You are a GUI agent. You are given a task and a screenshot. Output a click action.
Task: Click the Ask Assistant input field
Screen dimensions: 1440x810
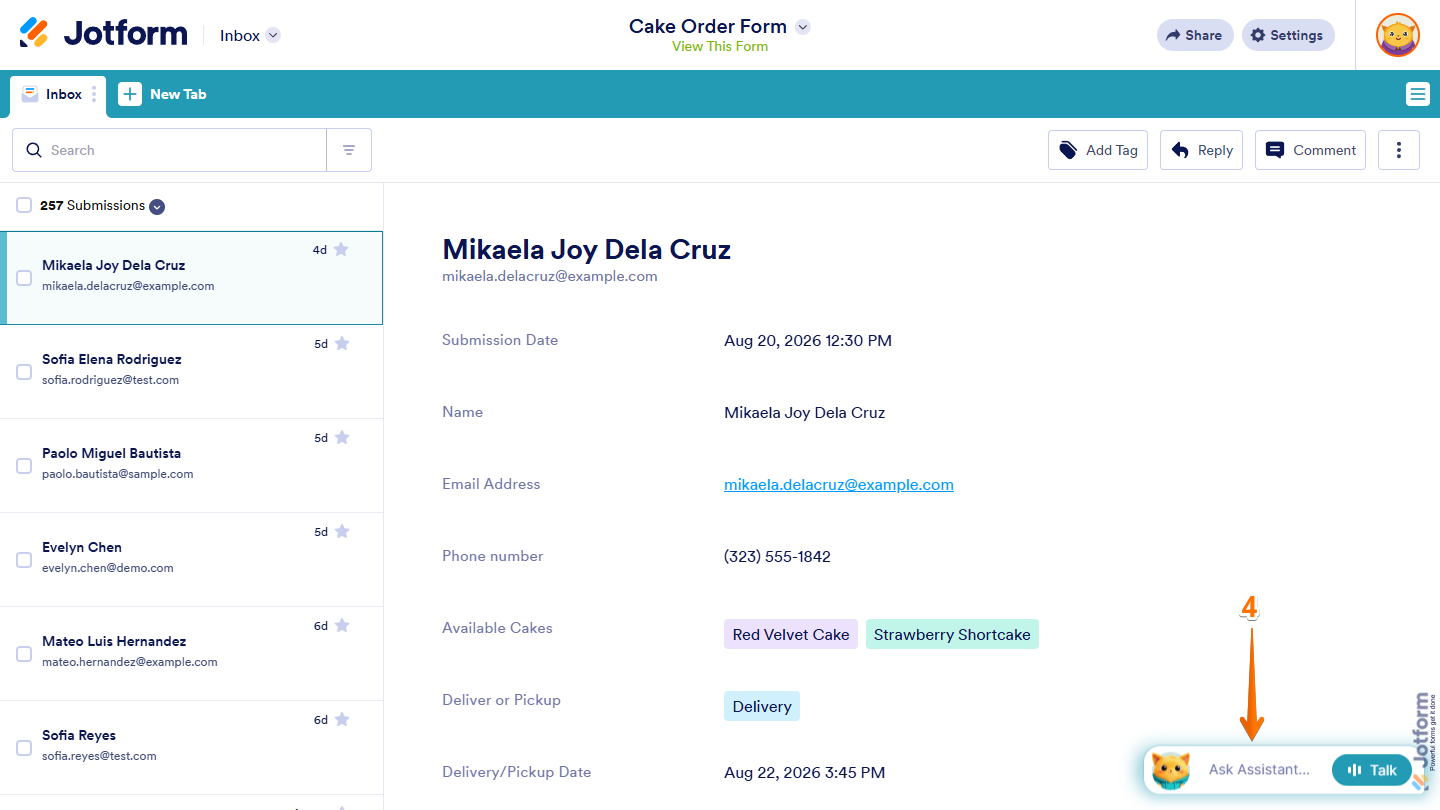1259,769
